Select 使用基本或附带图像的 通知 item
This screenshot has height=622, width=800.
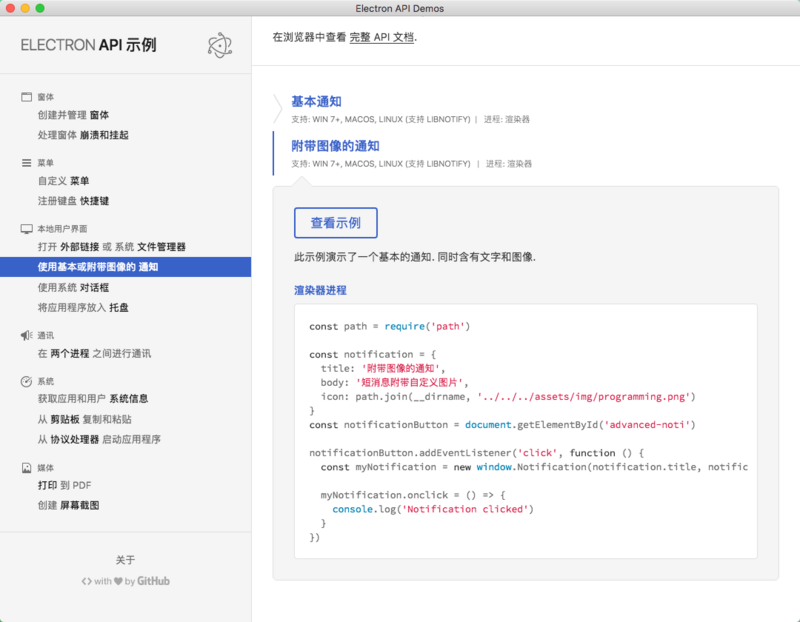126,267
